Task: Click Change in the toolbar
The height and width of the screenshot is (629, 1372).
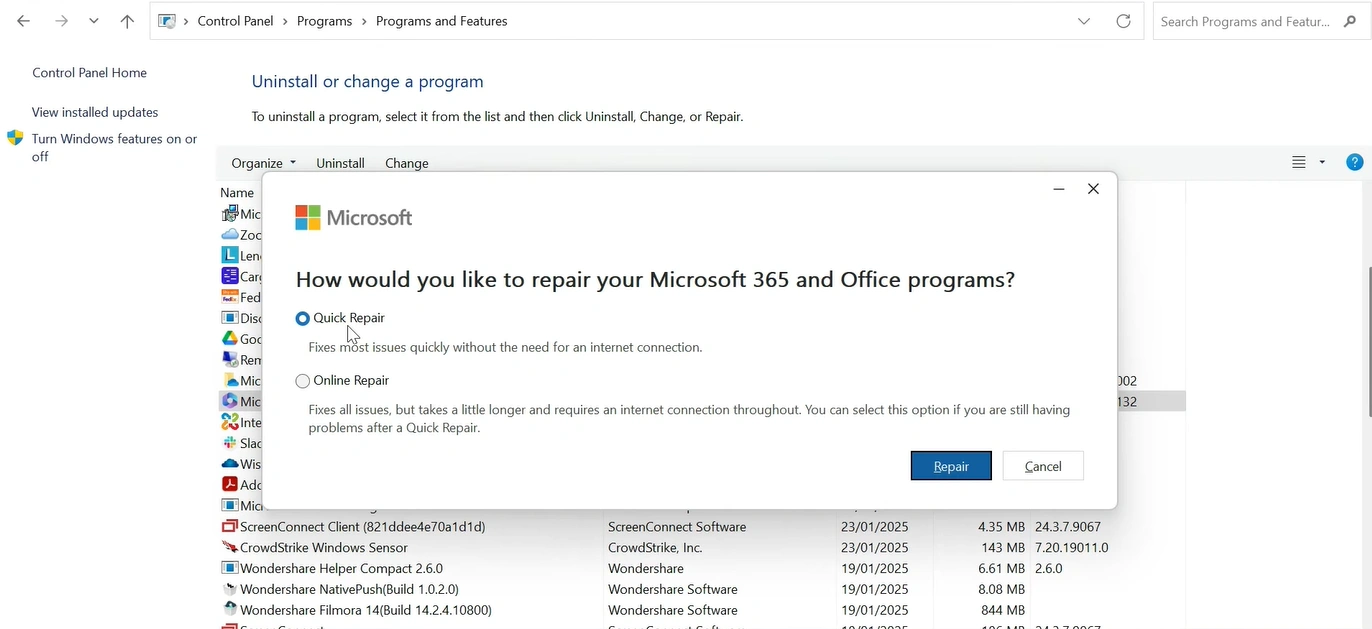Action: point(406,163)
